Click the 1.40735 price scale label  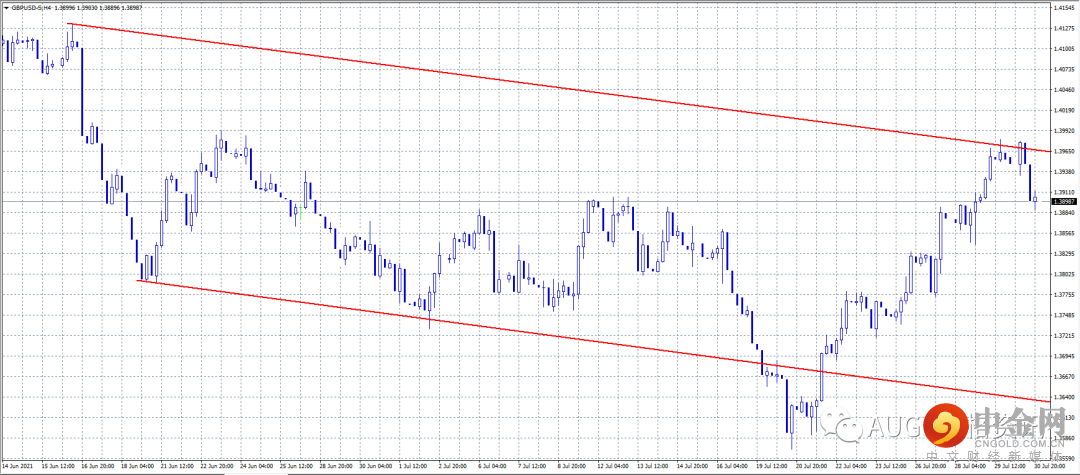(1065, 69)
